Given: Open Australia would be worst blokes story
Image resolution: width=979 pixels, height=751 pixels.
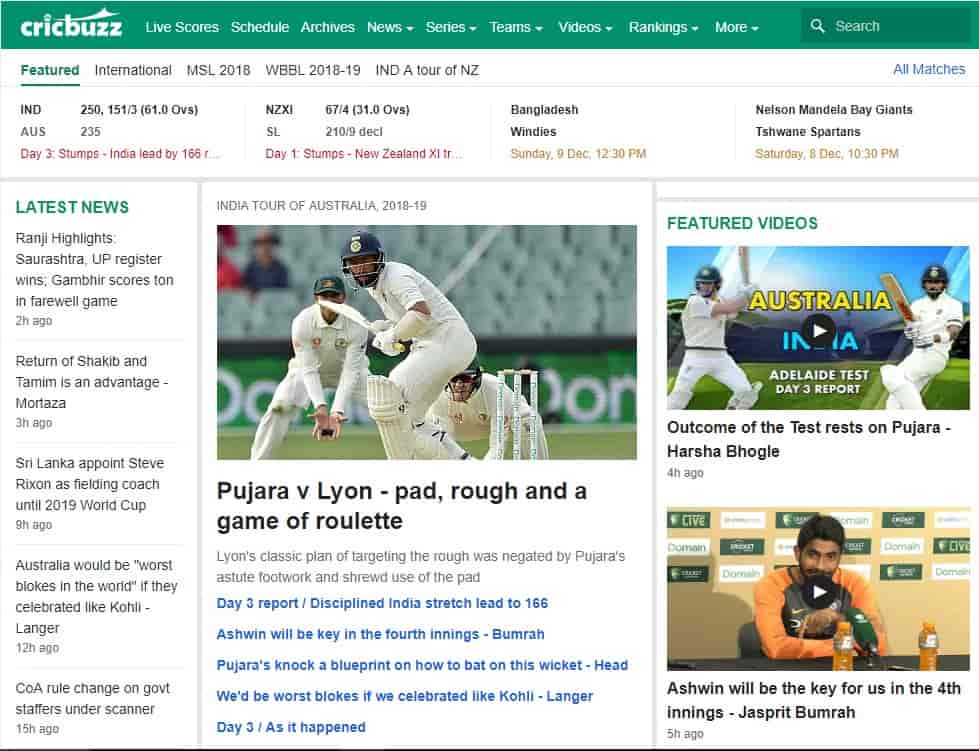Looking at the screenshot, I should click(97, 596).
